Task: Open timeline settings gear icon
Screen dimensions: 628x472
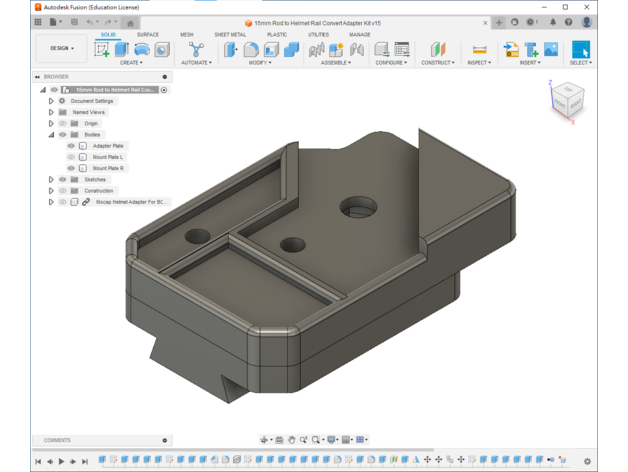Action: click(x=587, y=461)
